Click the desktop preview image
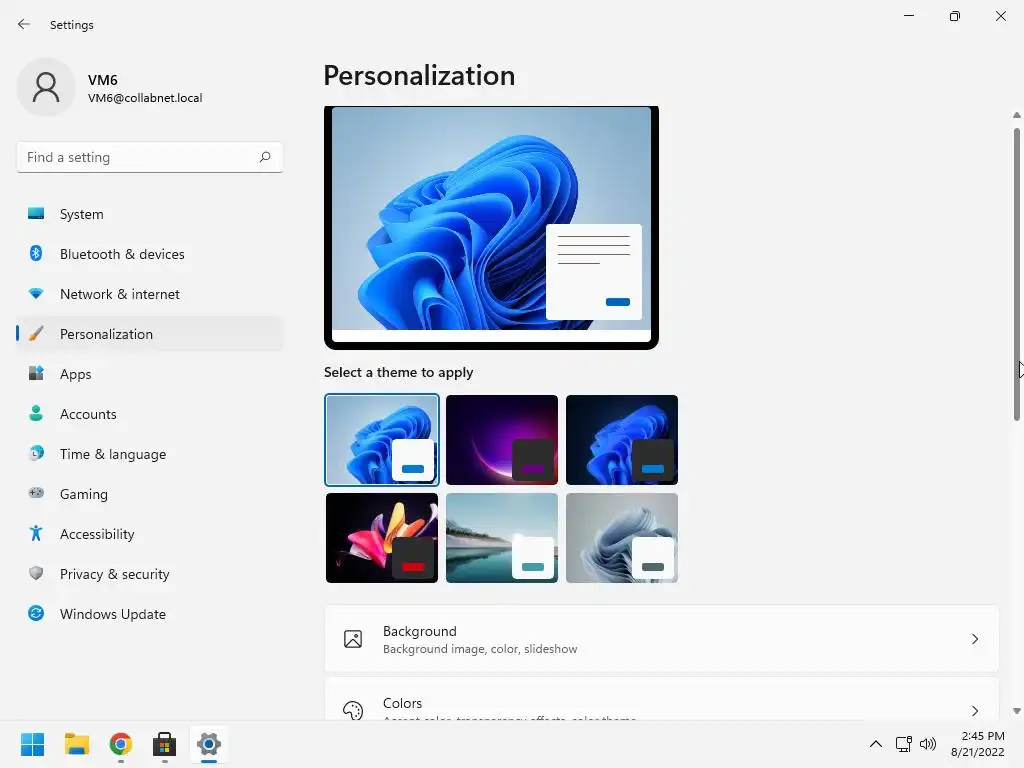This screenshot has height=768, width=1024. 491,227
